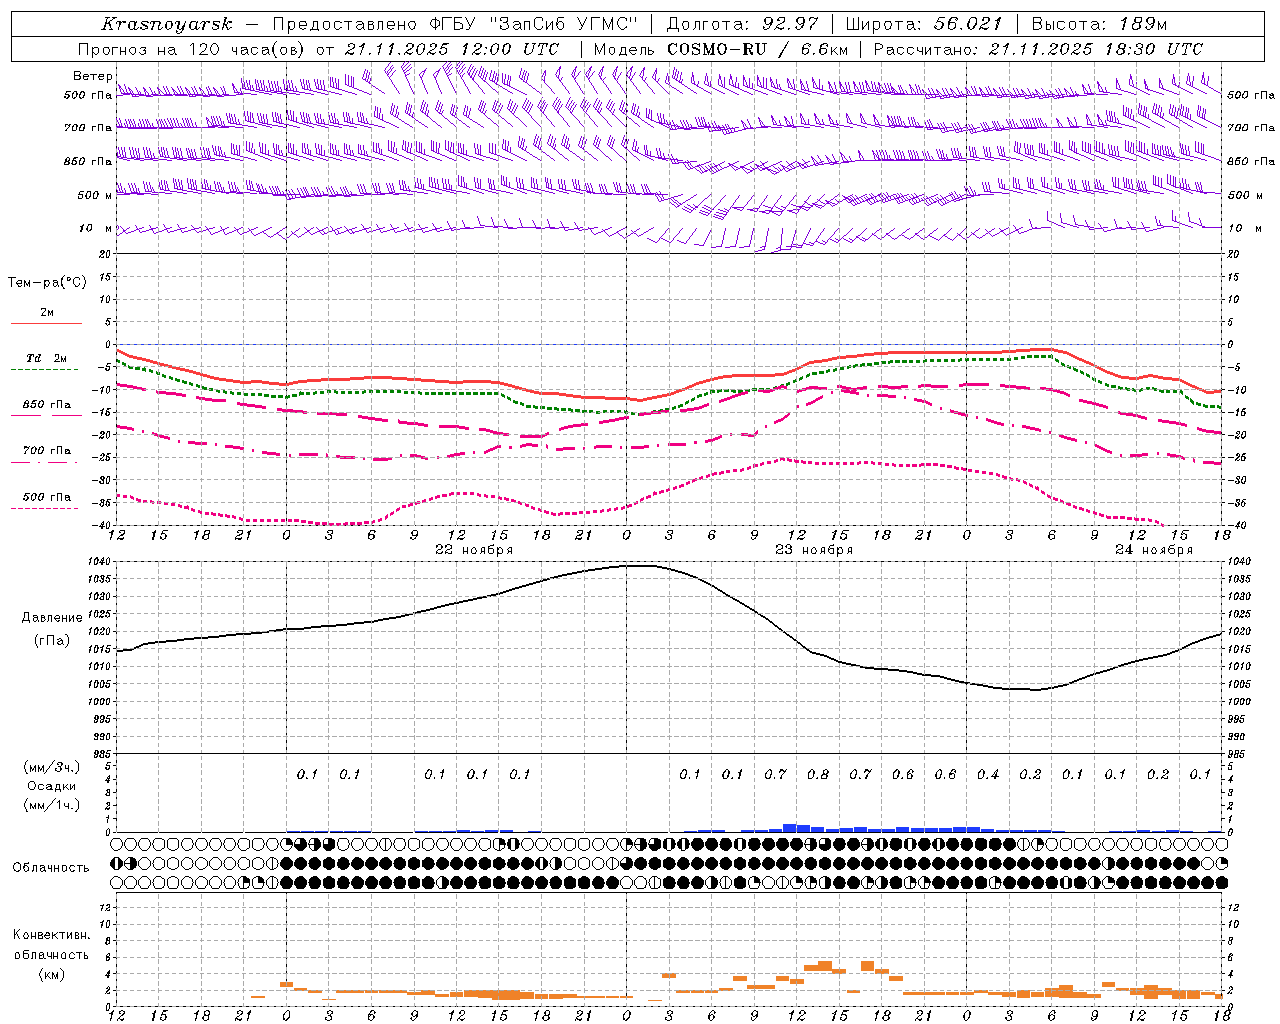Select the Высота: 189м label
1280x1024 pixels.
pyautogui.click(x=1098, y=24)
